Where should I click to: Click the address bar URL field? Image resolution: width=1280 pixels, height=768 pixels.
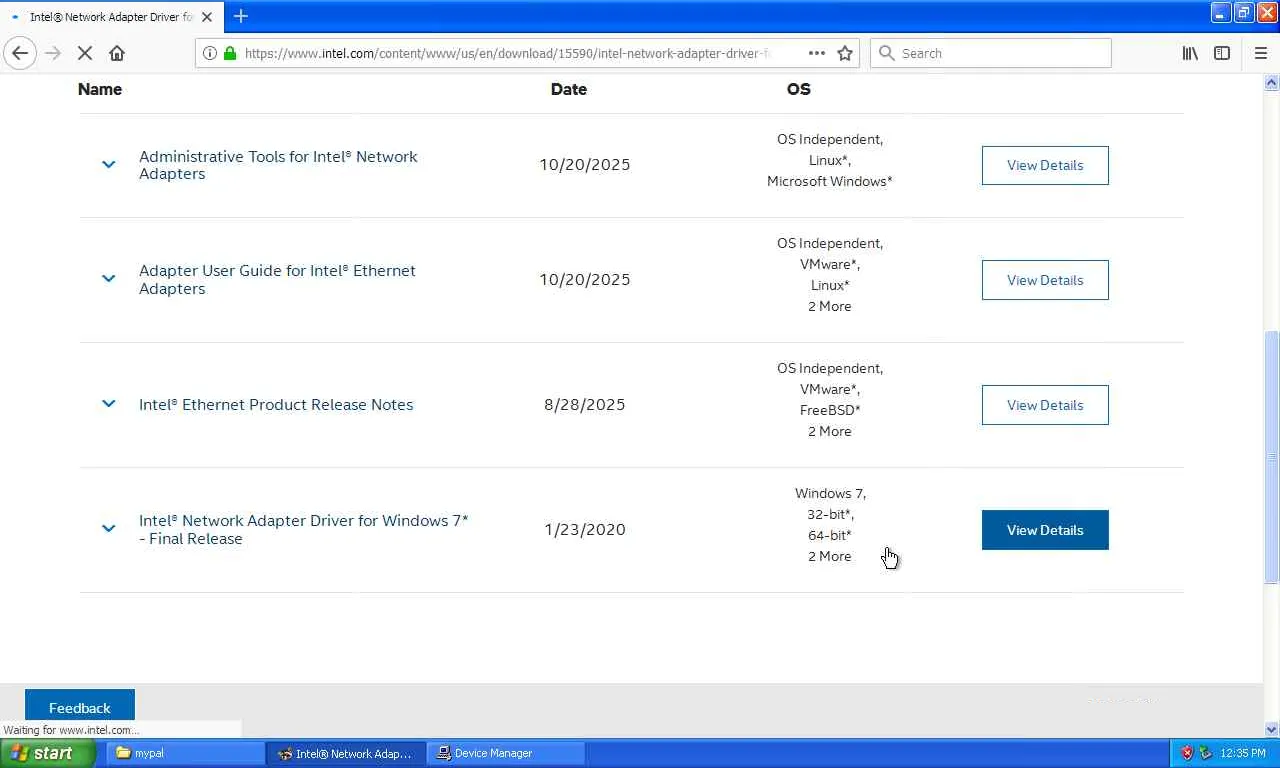point(507,53)
